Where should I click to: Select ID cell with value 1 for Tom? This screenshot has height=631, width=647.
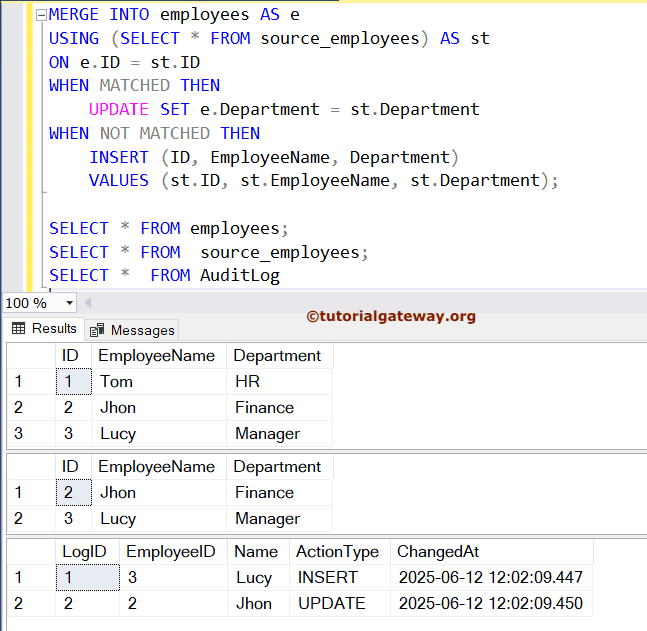(x=74, y=381)
